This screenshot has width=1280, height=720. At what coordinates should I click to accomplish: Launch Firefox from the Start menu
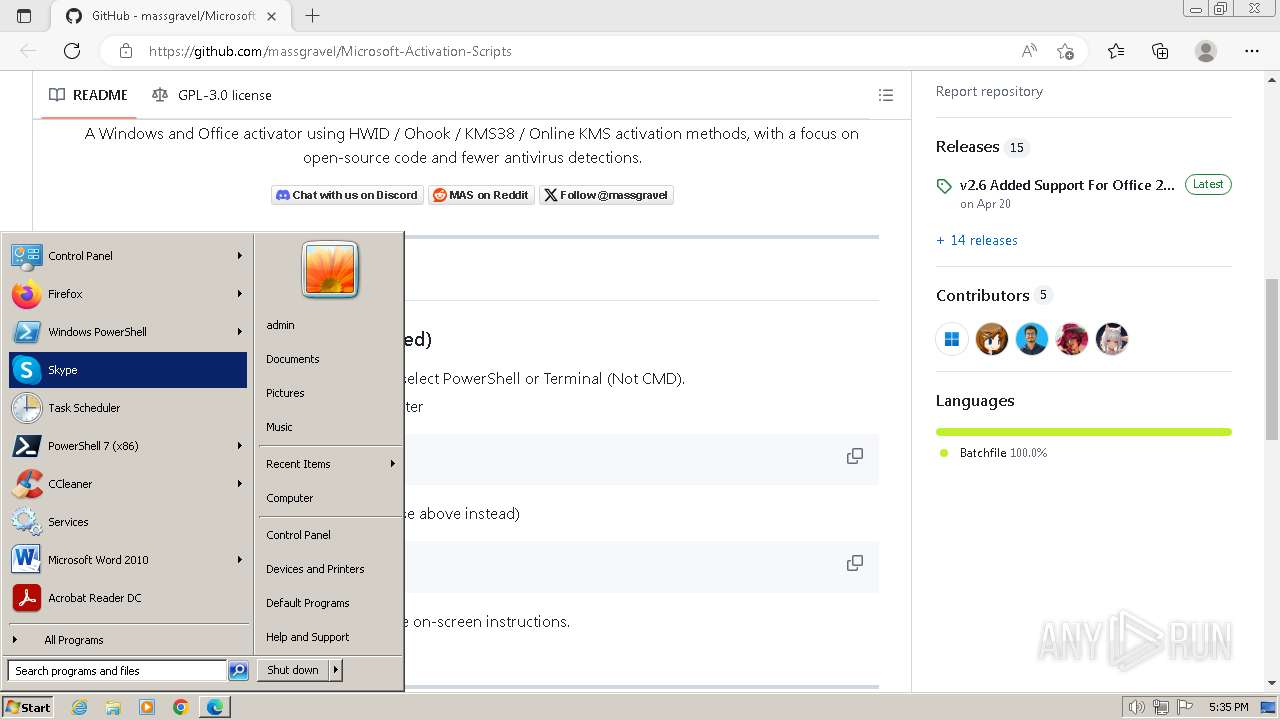127,294
